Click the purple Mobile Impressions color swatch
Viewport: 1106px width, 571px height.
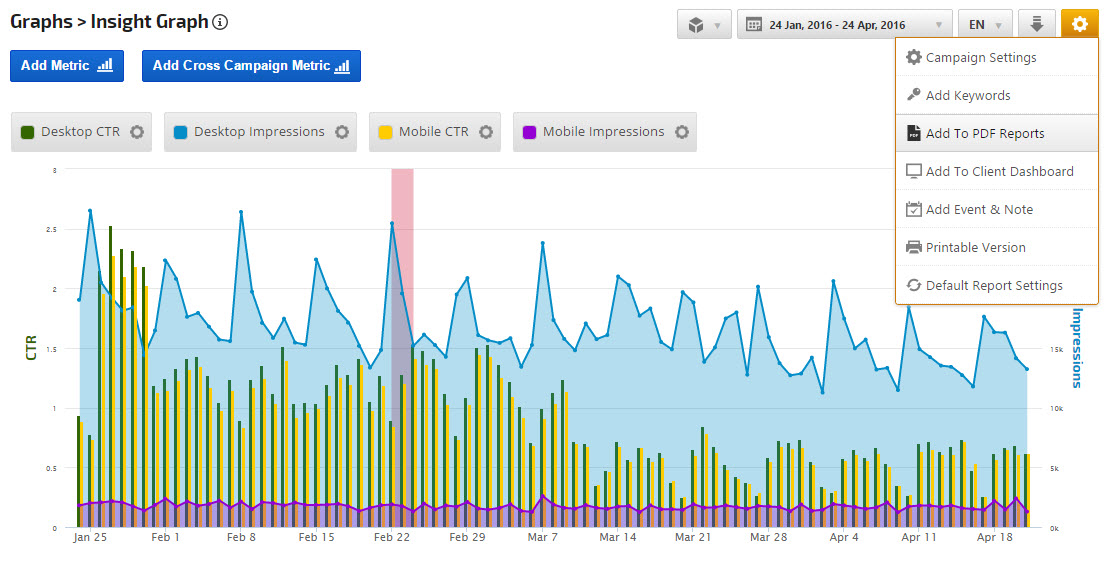click(530, 132)
